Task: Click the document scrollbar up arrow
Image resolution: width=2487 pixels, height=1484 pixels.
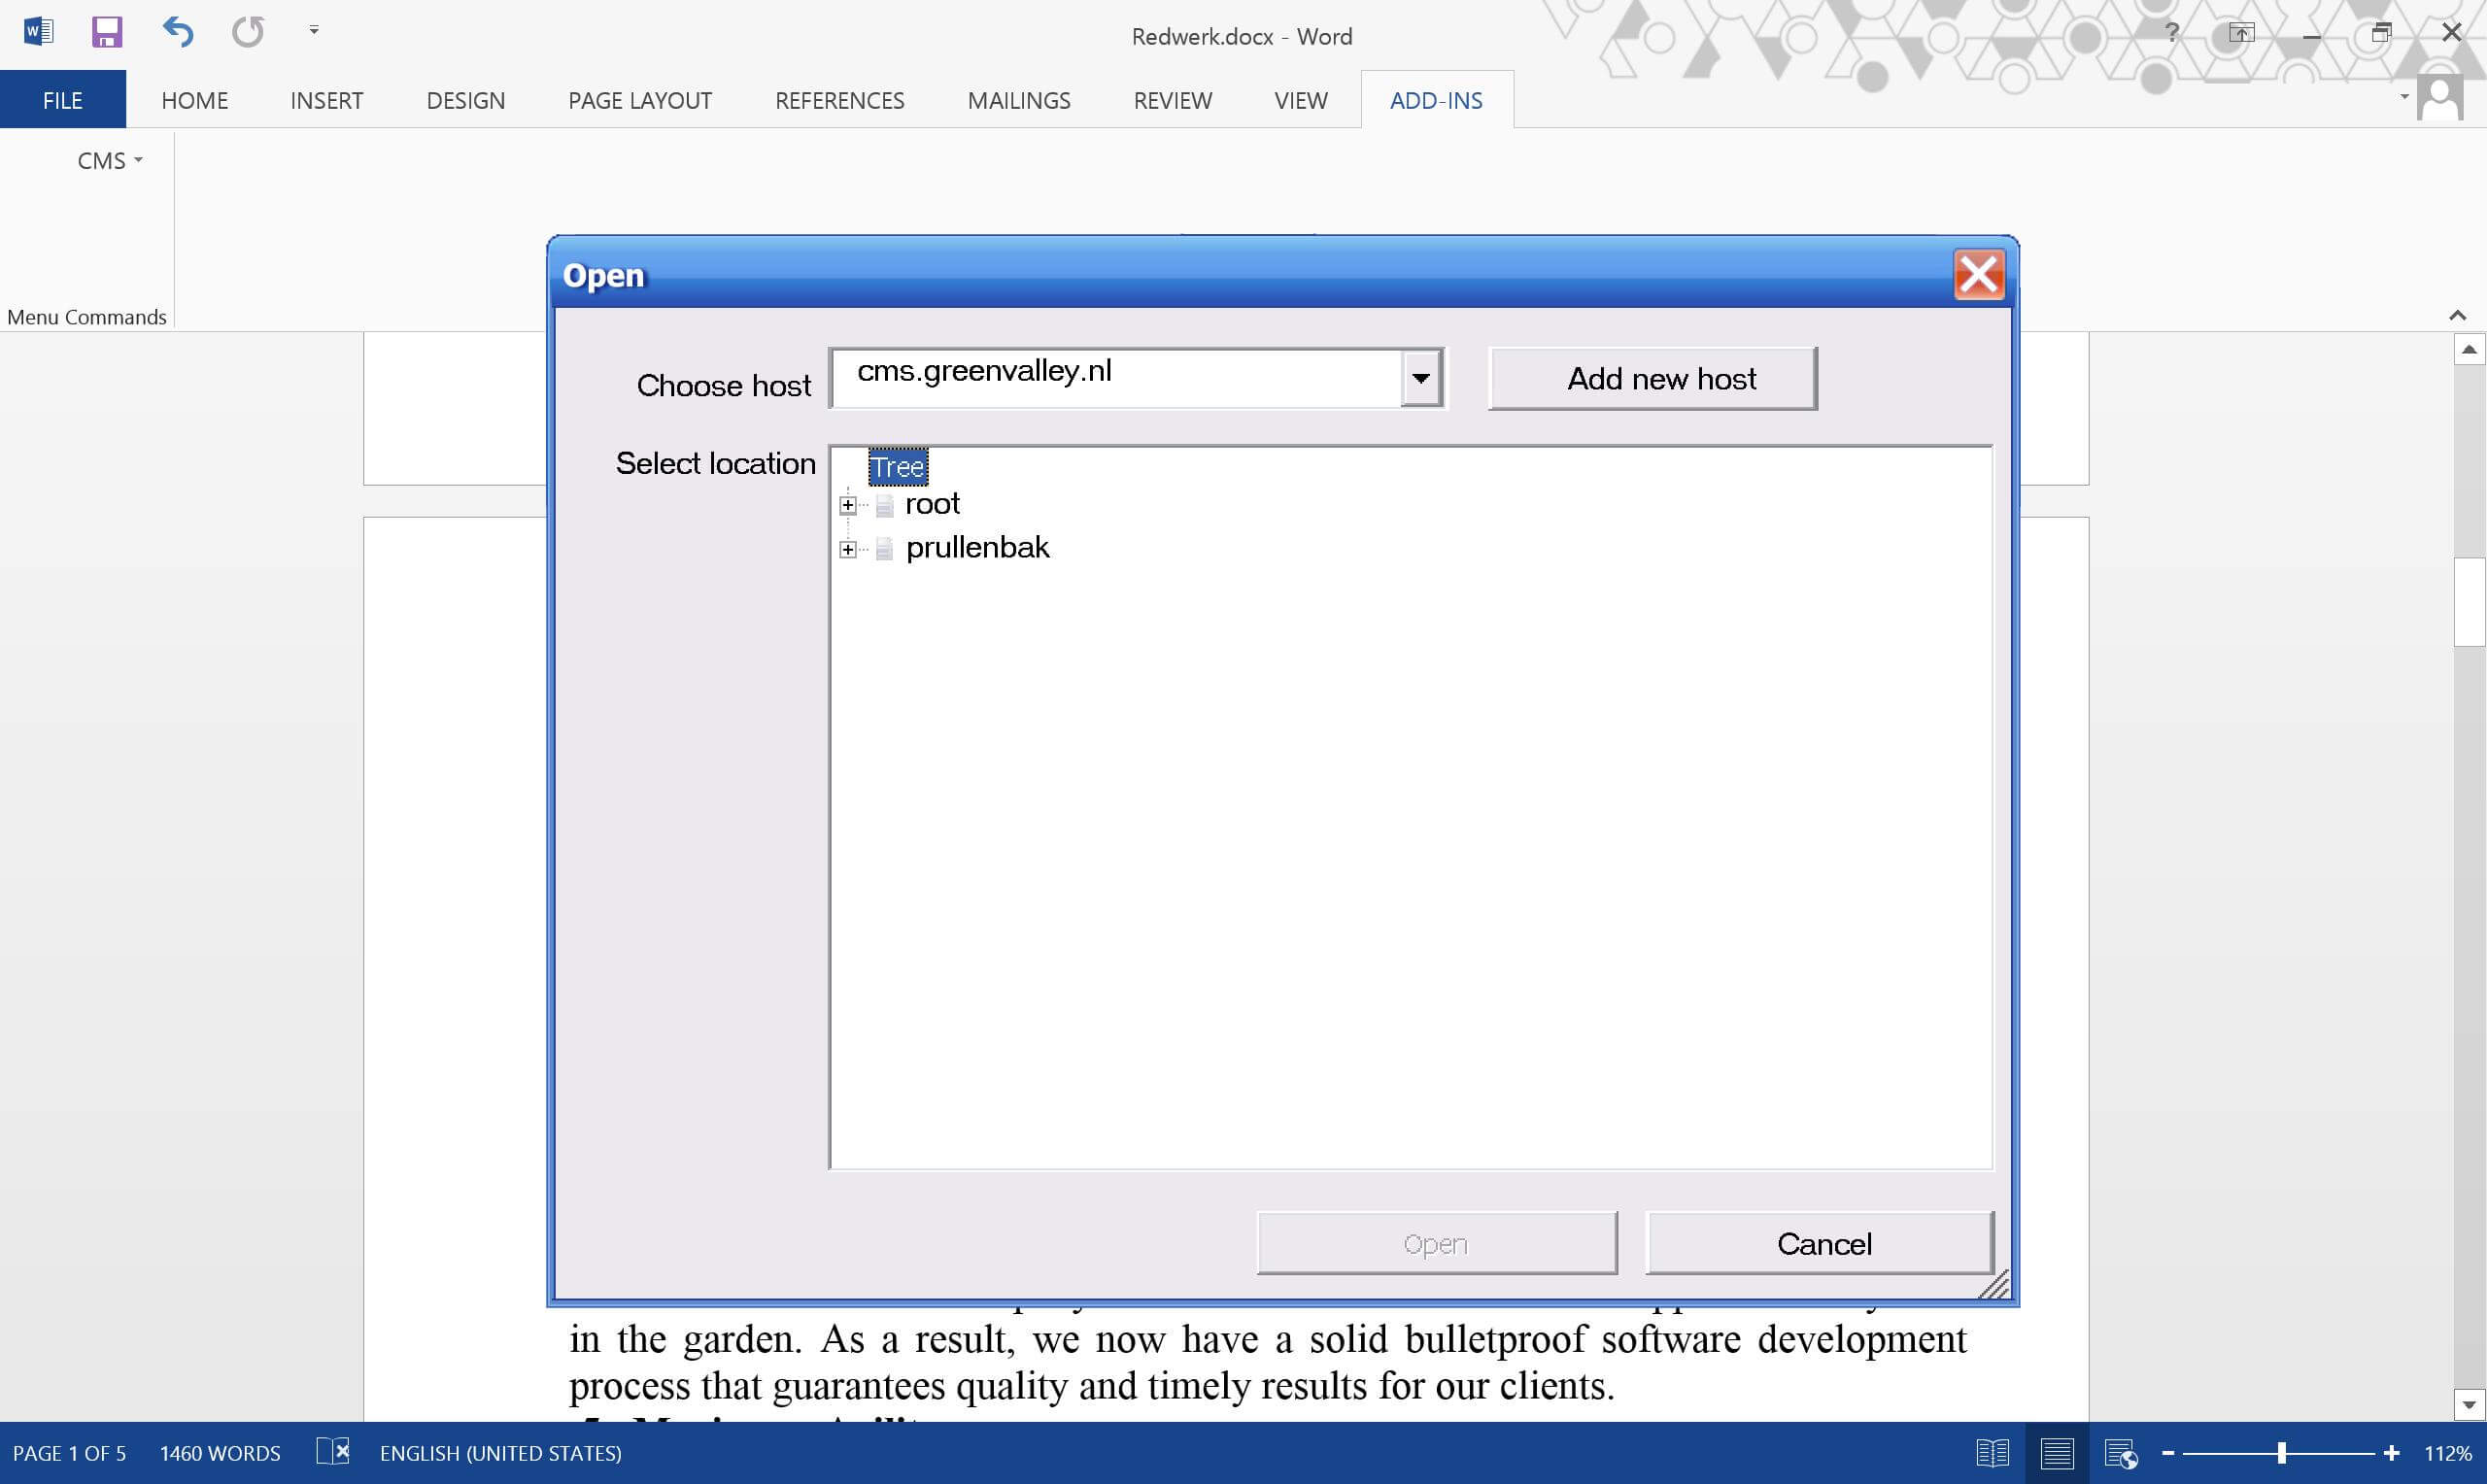Action: coord(2469,349)
